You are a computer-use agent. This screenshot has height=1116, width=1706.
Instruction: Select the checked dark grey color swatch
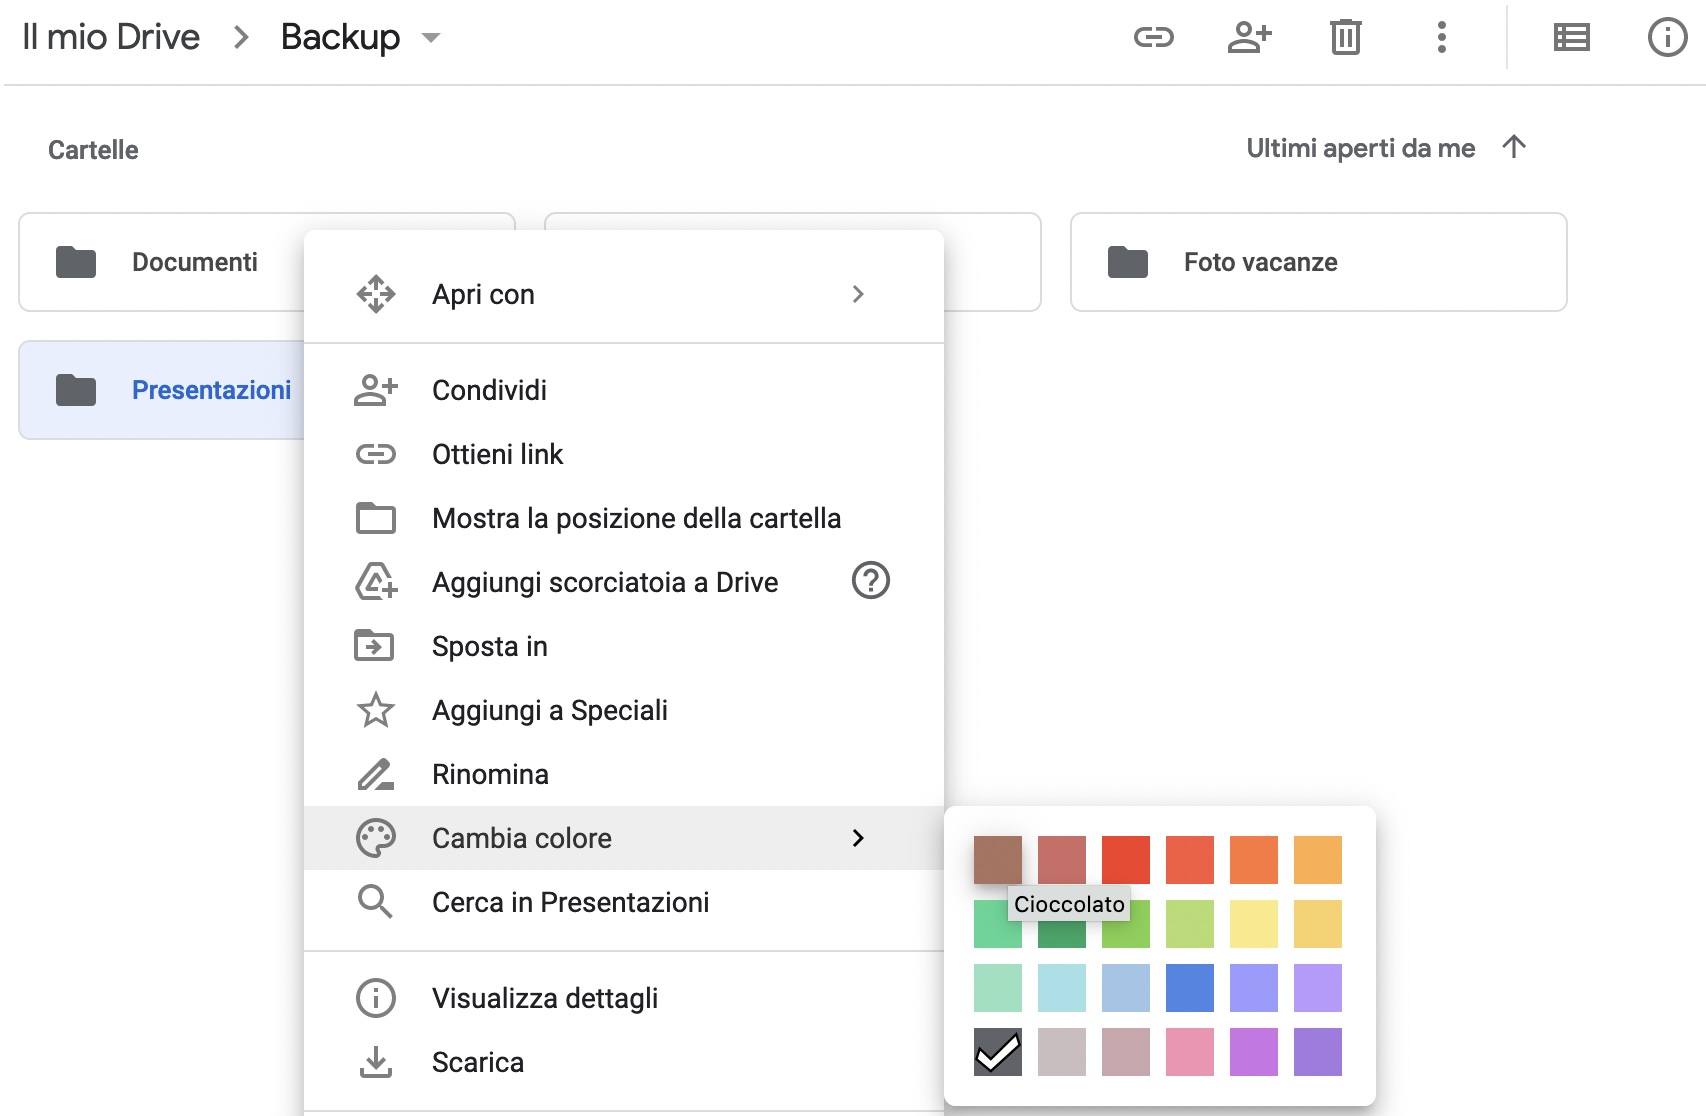pyautogui.click(x=998, y=1052)
